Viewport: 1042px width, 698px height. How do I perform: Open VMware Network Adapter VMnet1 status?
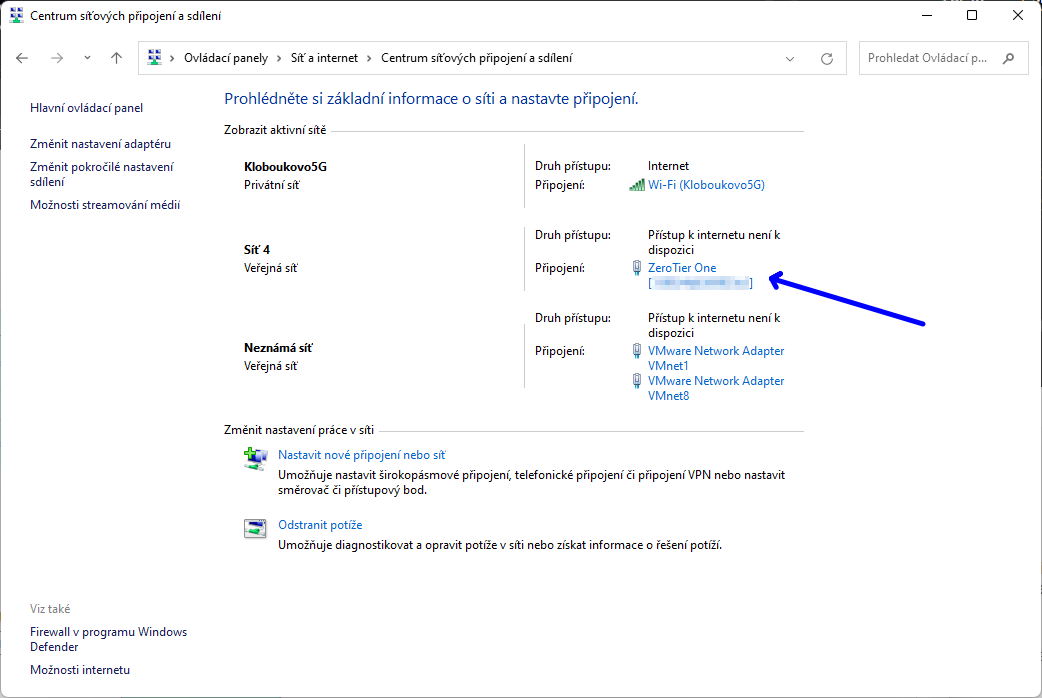(x=716, y=358)
